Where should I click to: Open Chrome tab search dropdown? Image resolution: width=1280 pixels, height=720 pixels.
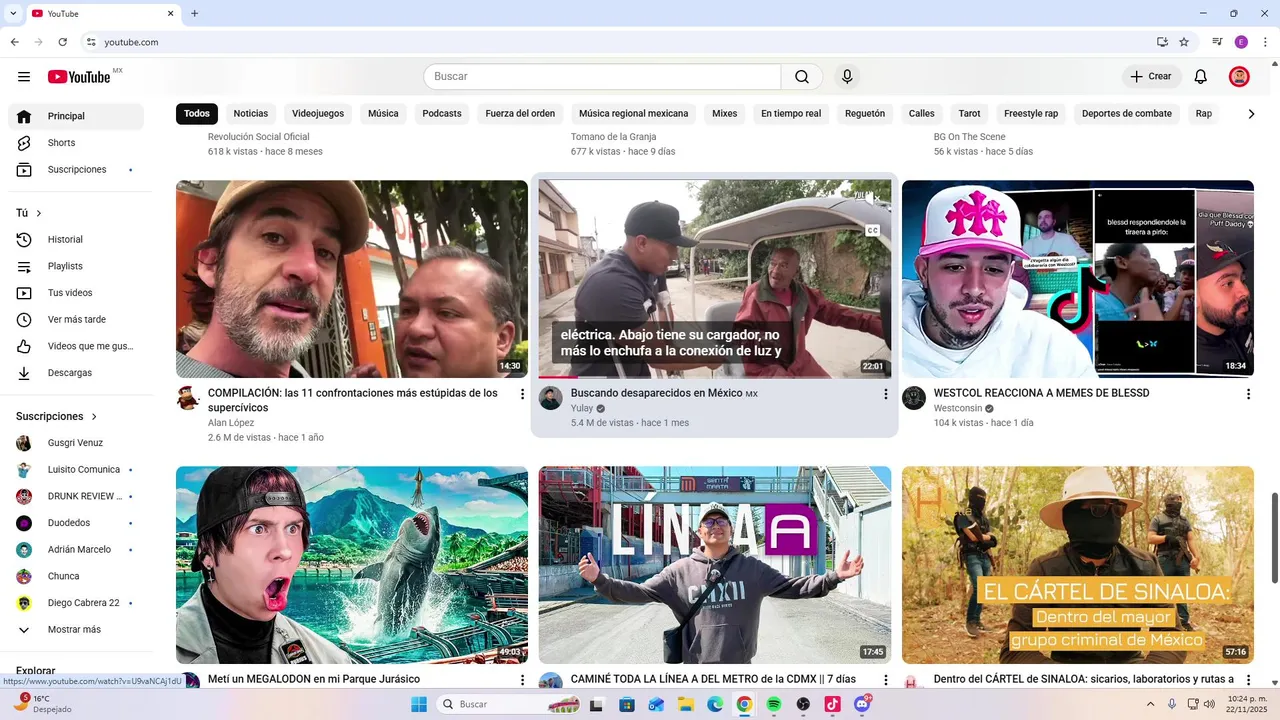click(x=13, y=14)
